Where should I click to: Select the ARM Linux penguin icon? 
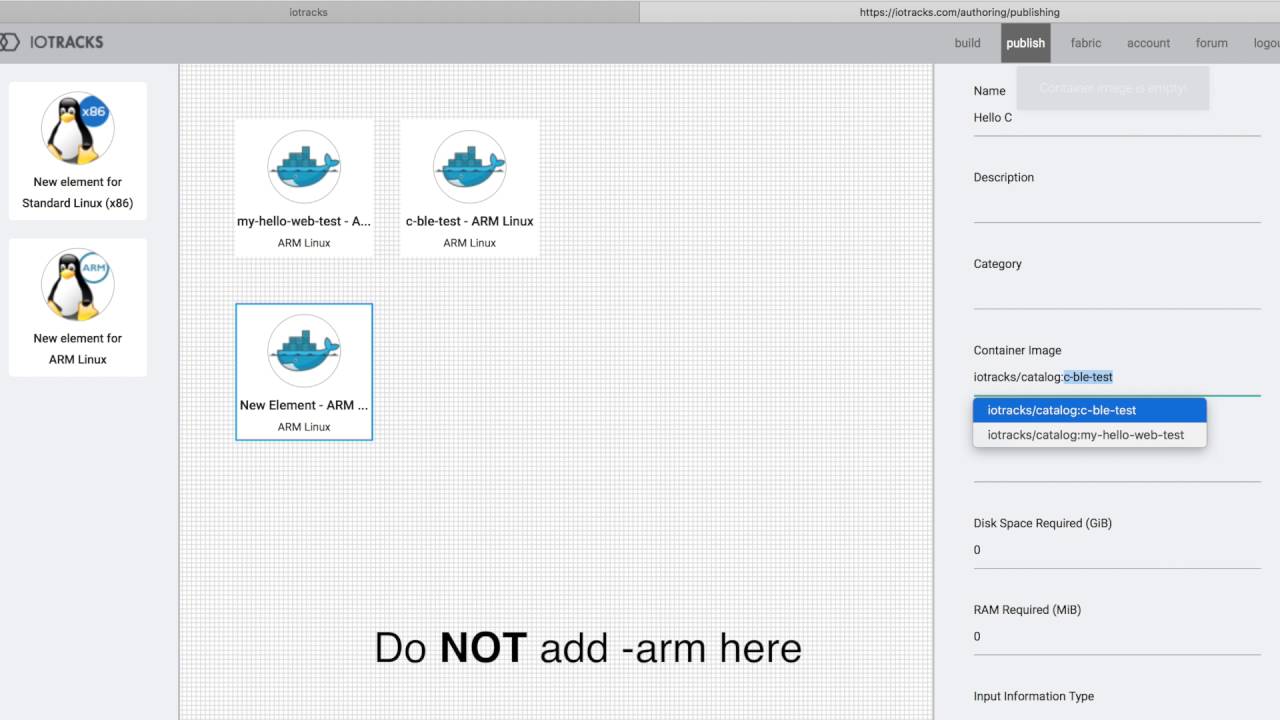[78, 285]
